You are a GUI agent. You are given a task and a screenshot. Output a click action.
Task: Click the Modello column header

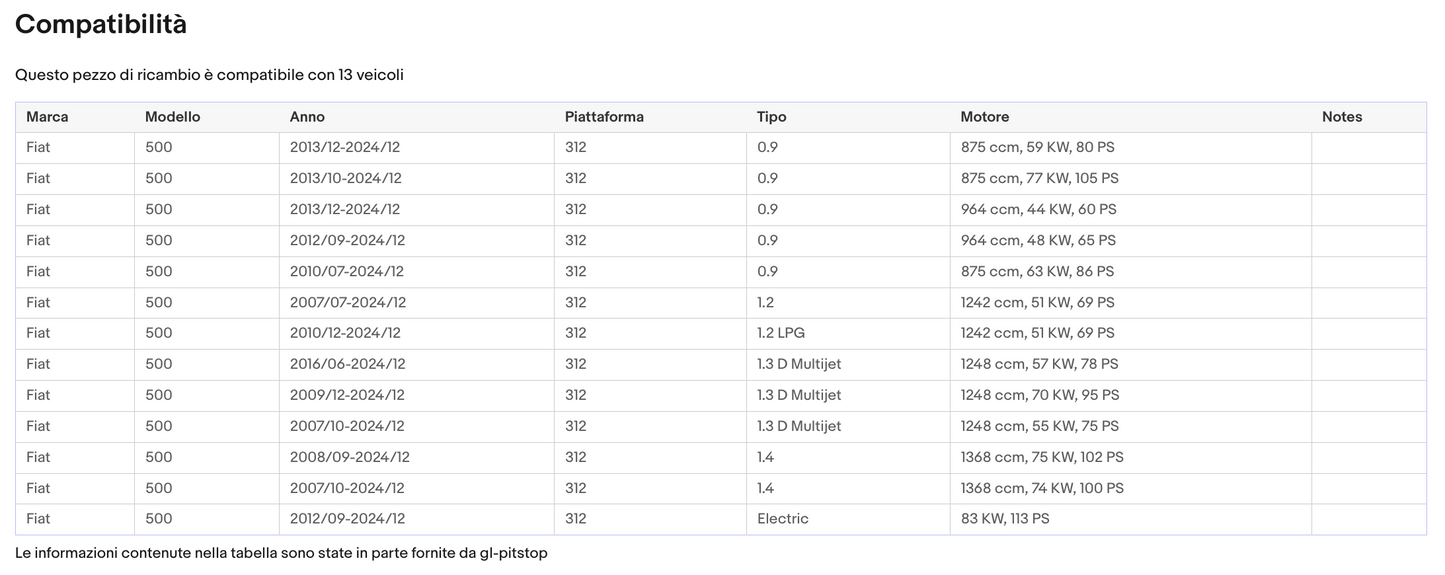(x=172, y=117)
